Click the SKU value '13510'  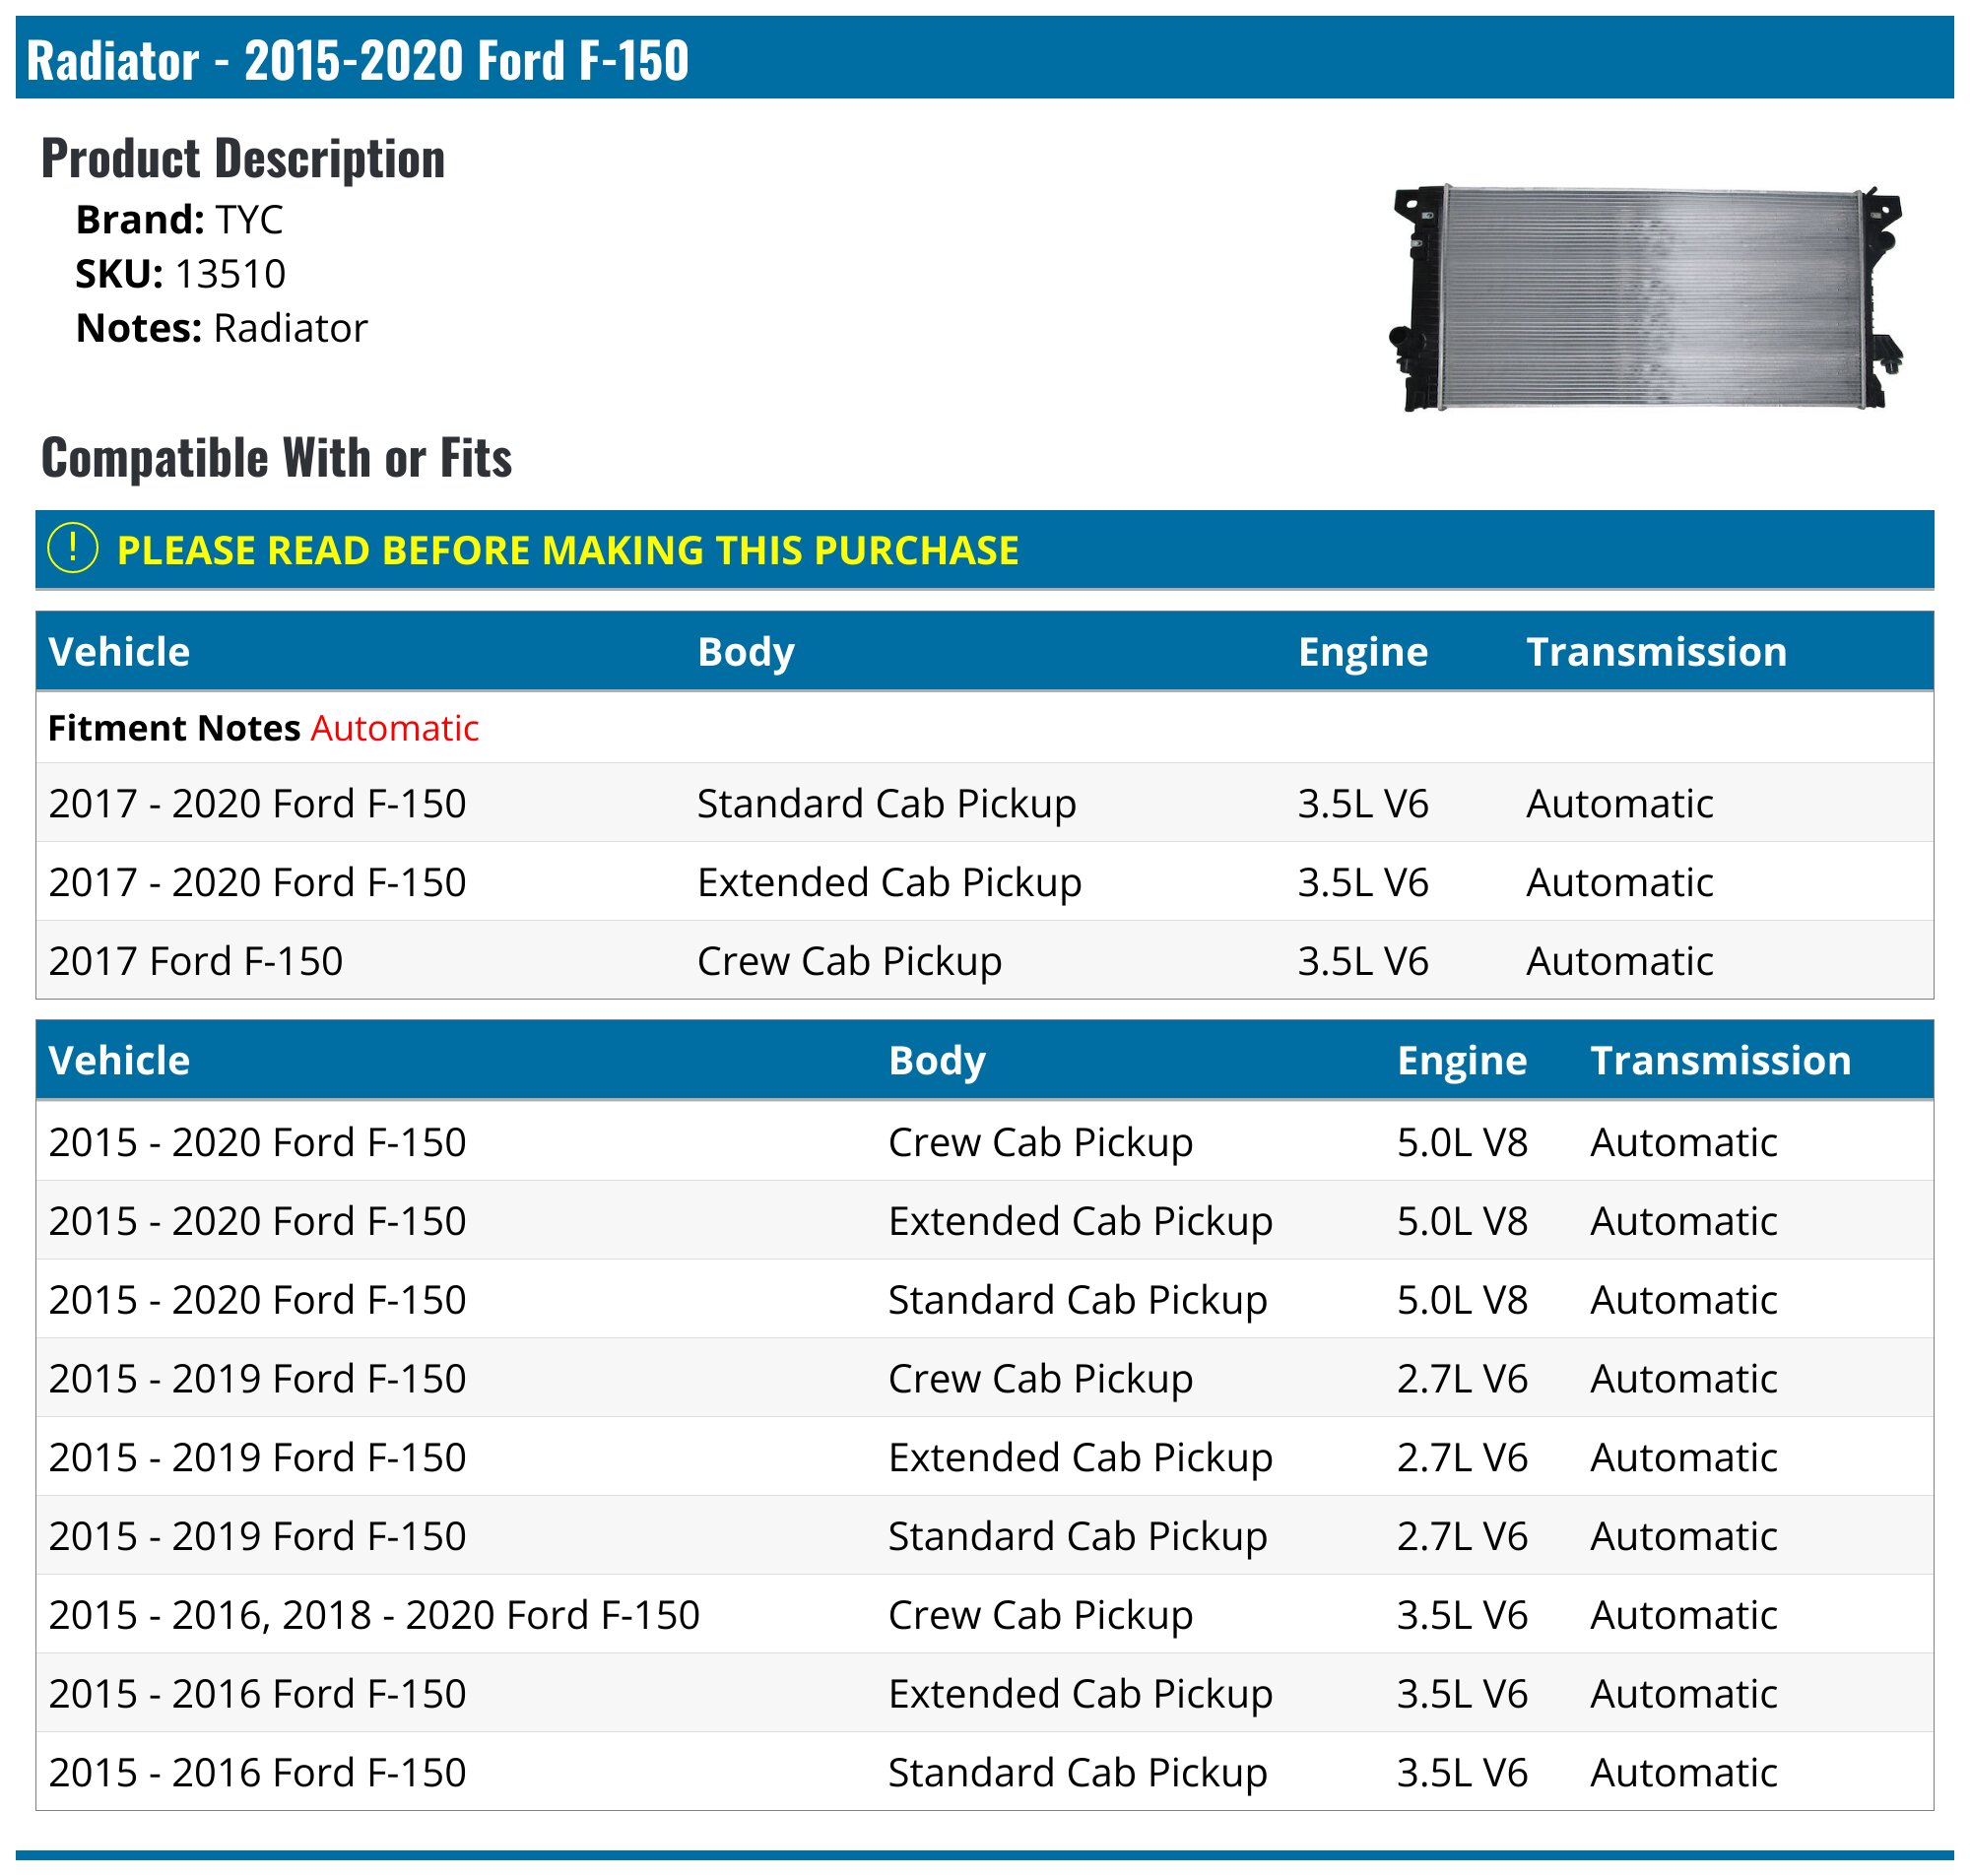click(230, 274)
